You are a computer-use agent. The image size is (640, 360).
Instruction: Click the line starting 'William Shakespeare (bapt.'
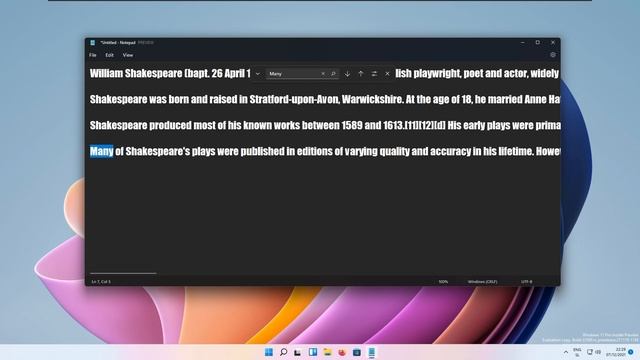(170, 73)
